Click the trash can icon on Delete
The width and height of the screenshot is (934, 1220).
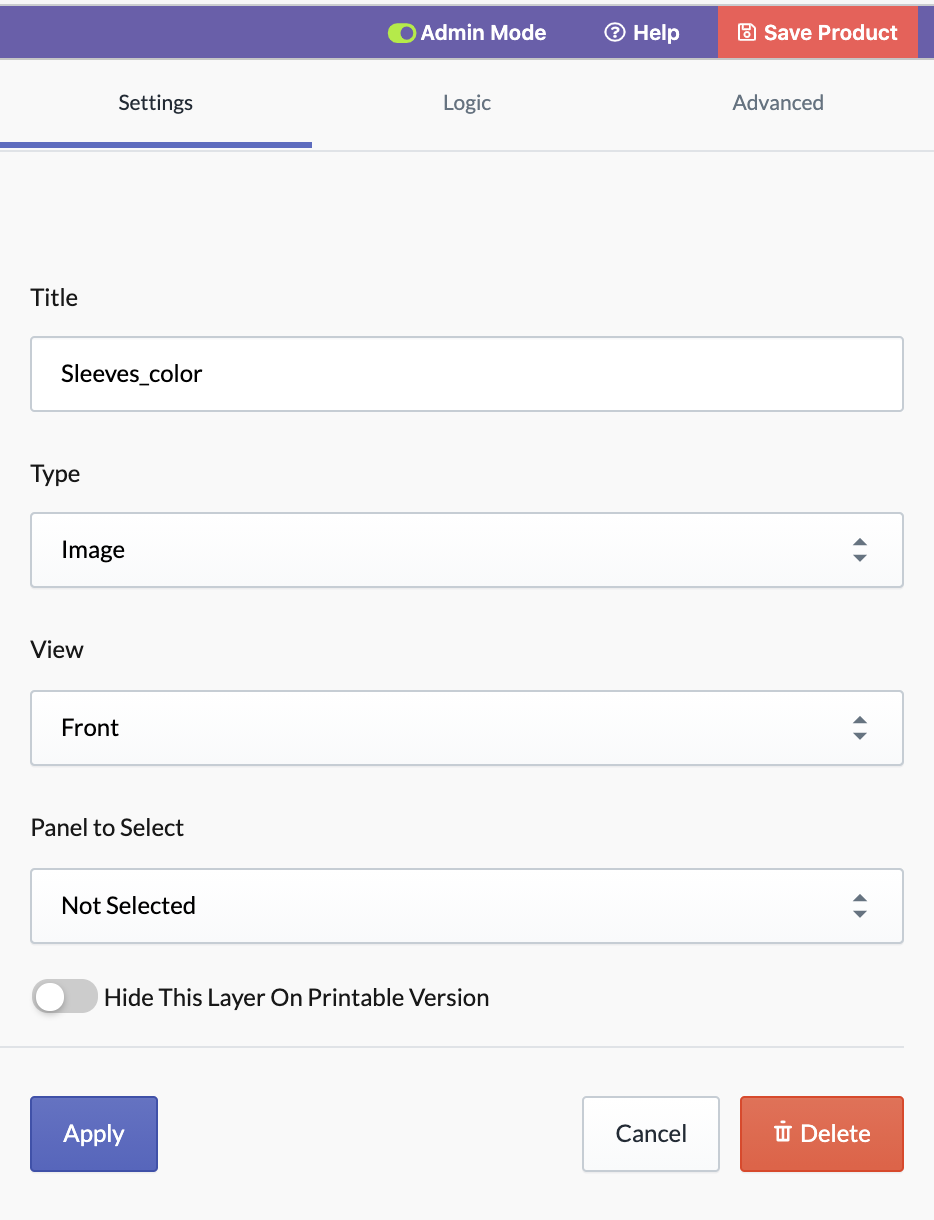(x=783, y=1133)
